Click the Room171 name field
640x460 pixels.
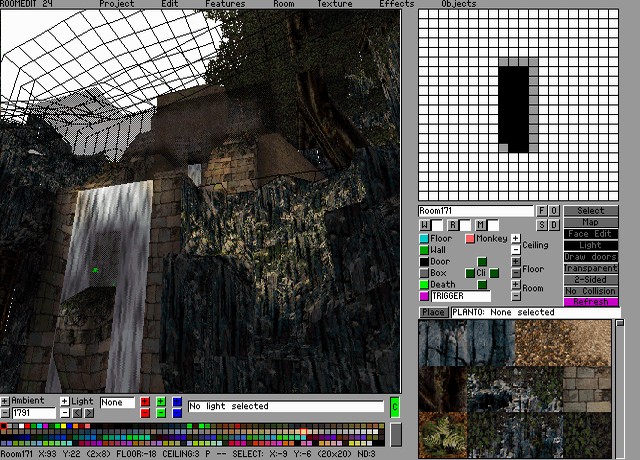point(476,211)
